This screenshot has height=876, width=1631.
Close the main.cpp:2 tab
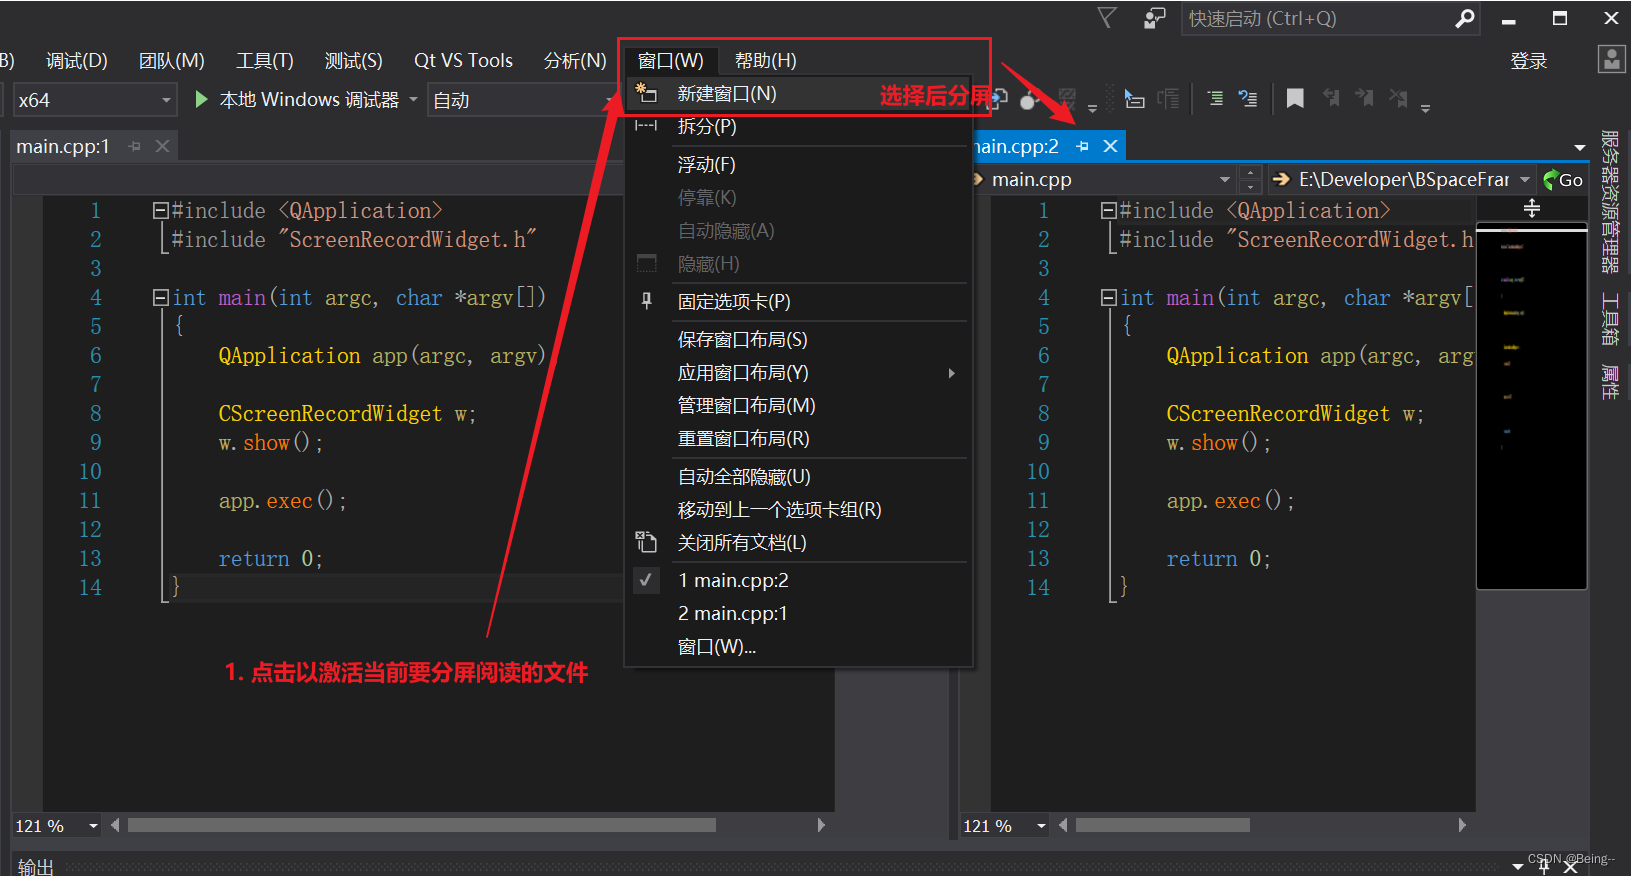tap(1110, 146)
